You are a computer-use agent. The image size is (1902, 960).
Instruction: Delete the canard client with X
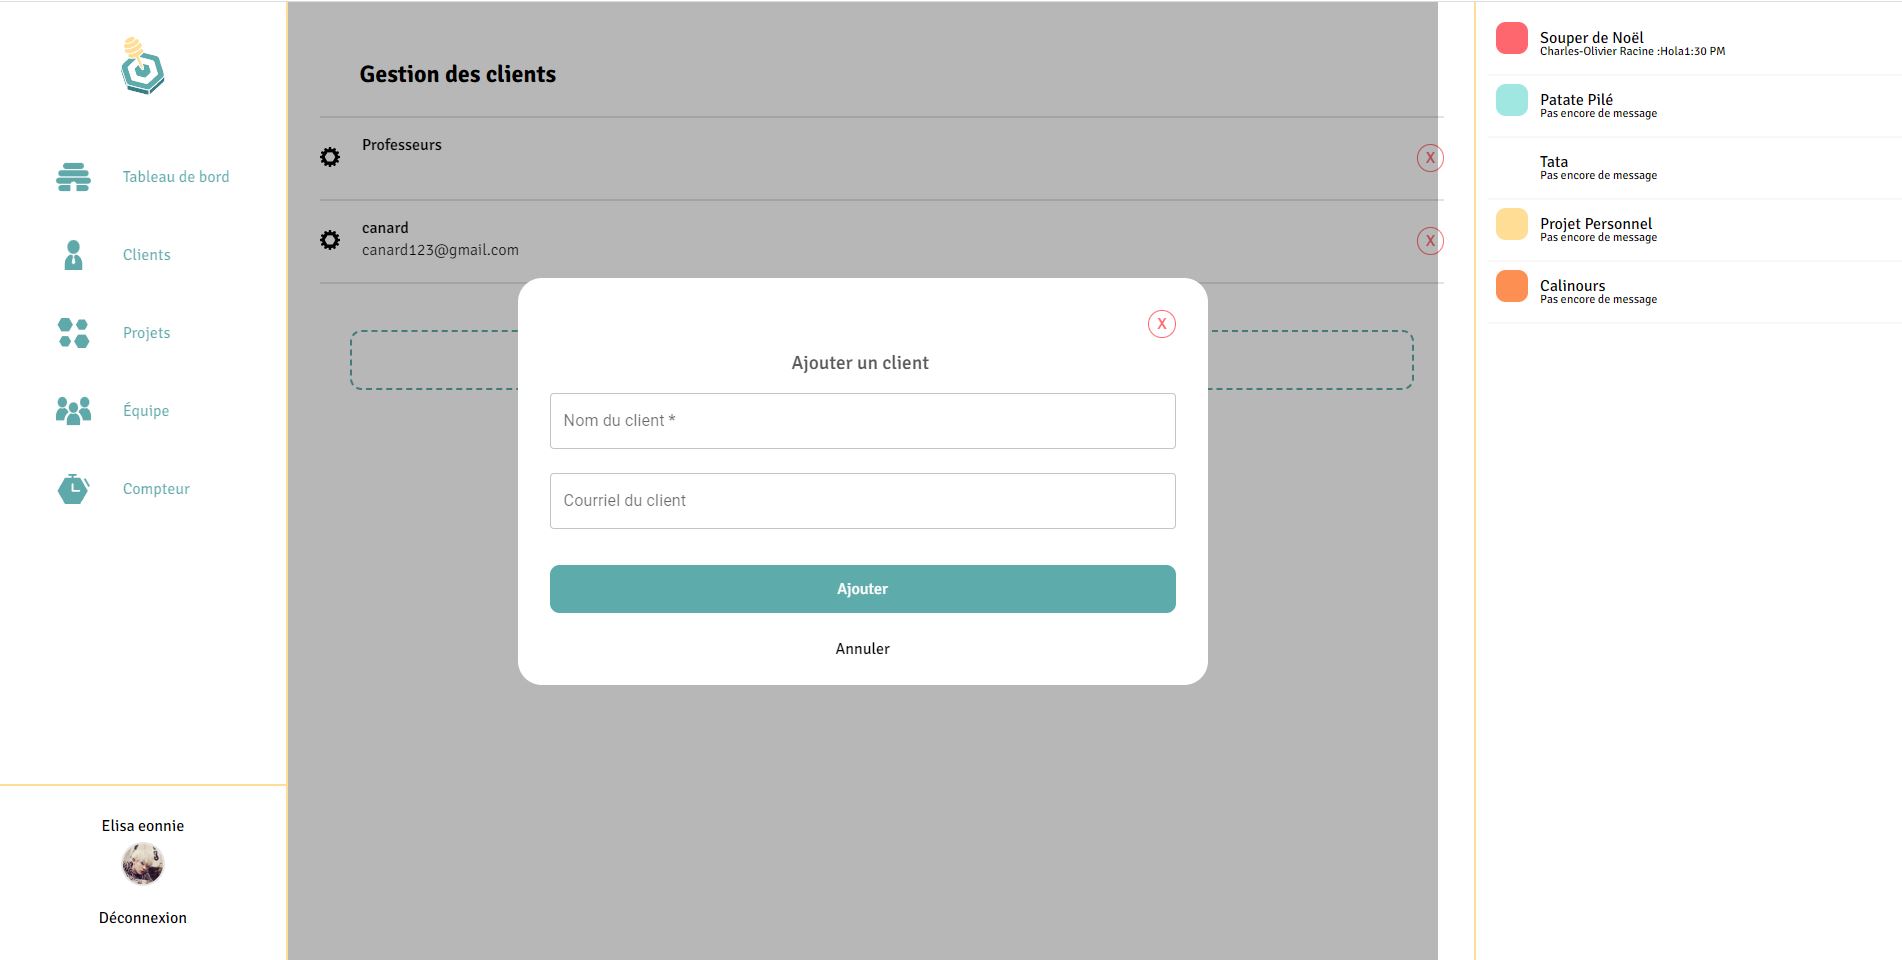coord(1429,241)
